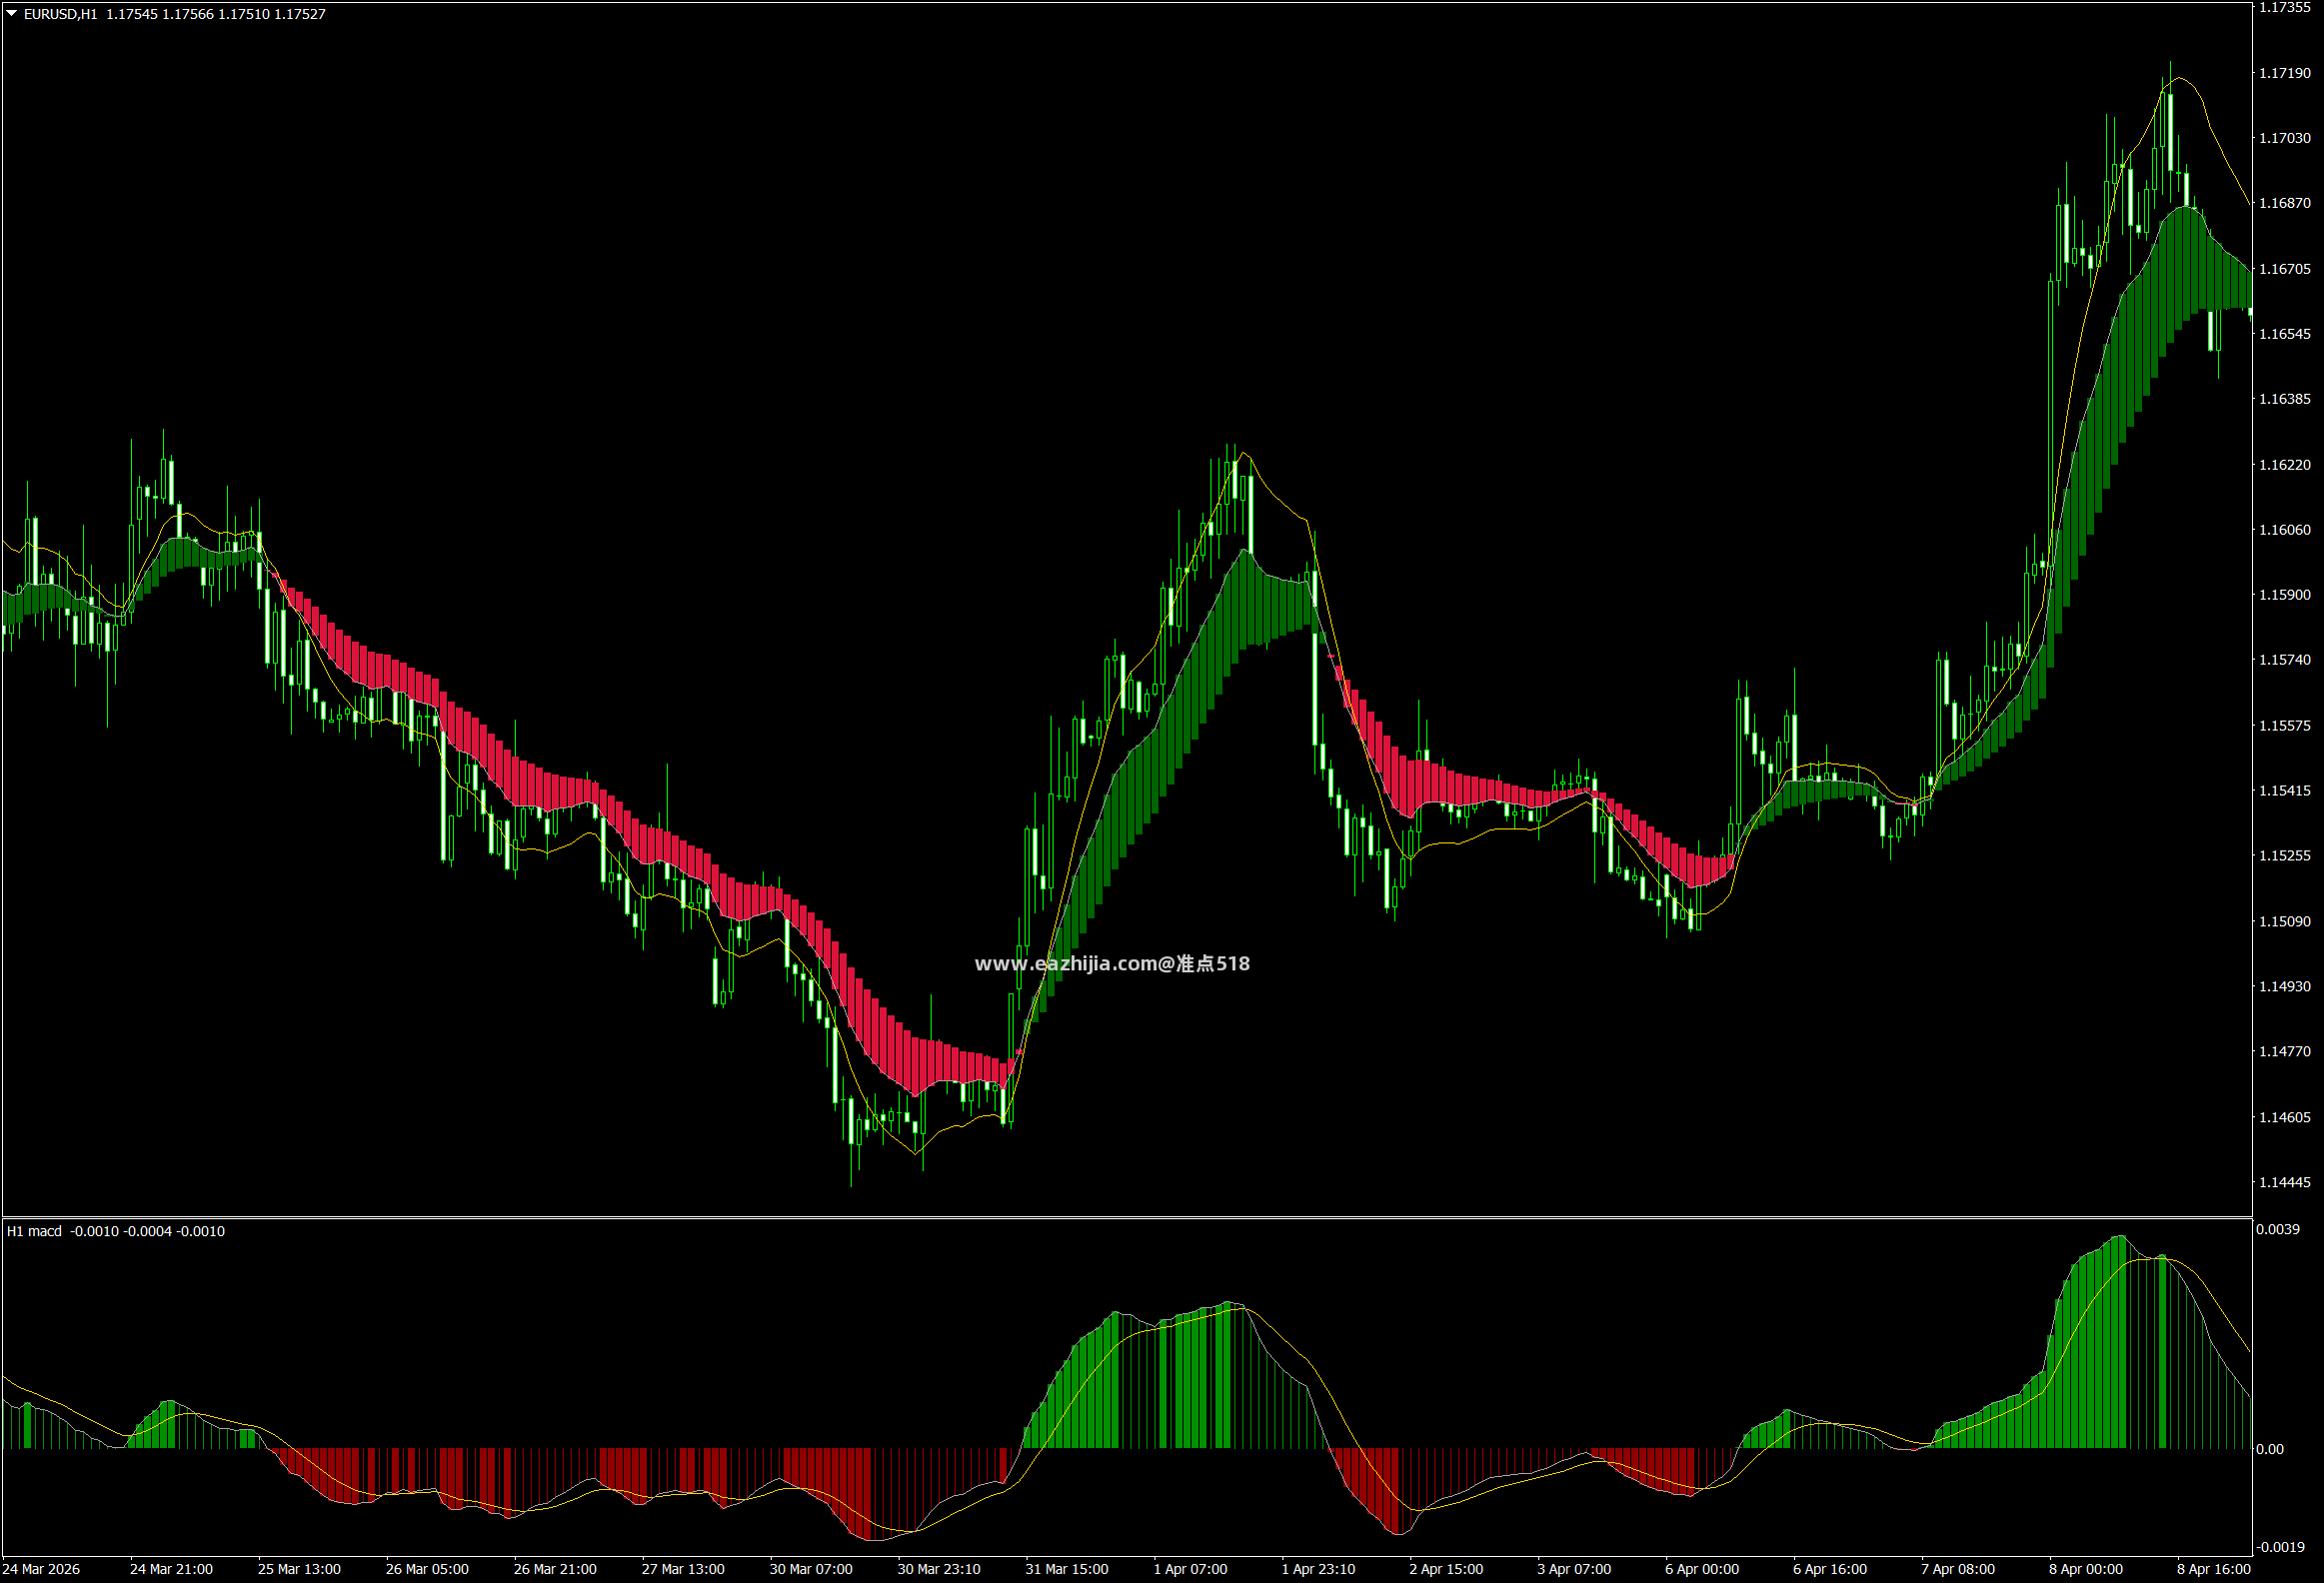The width and height of the screenshot is (2324, 1583).
Task: Select the 2 Apr 15:00 time label
Action: [1447, 1570]
